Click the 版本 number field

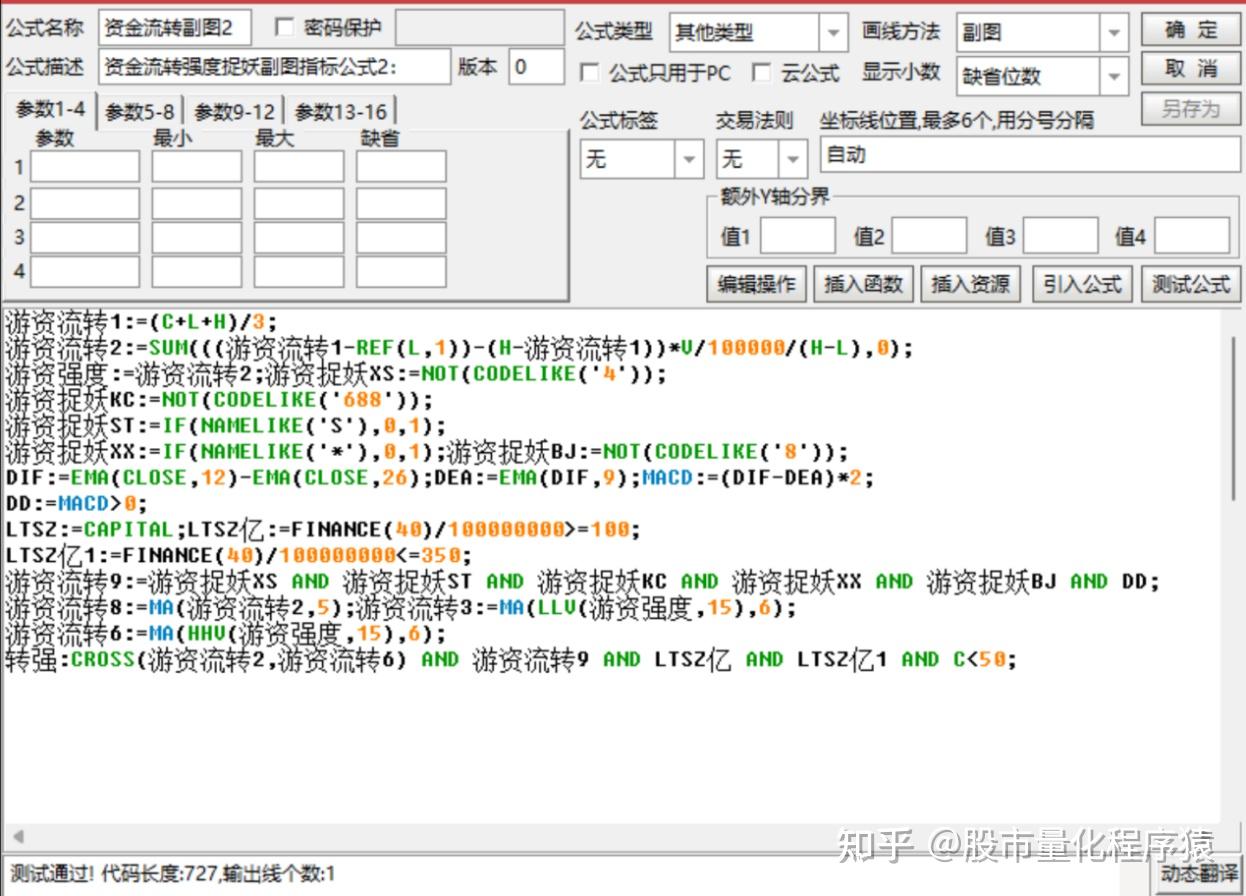click(x=536, y=66)
